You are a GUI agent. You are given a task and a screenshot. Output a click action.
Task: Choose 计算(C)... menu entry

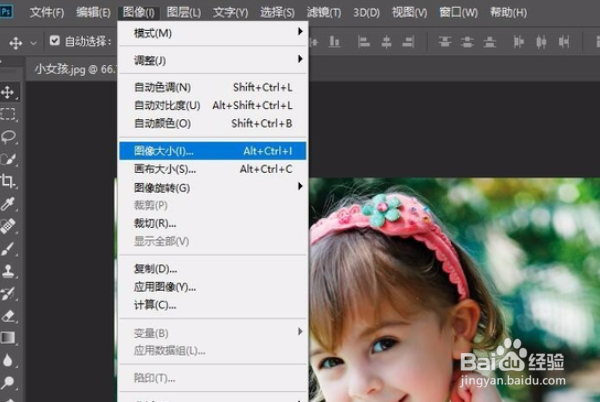point(213,305)
